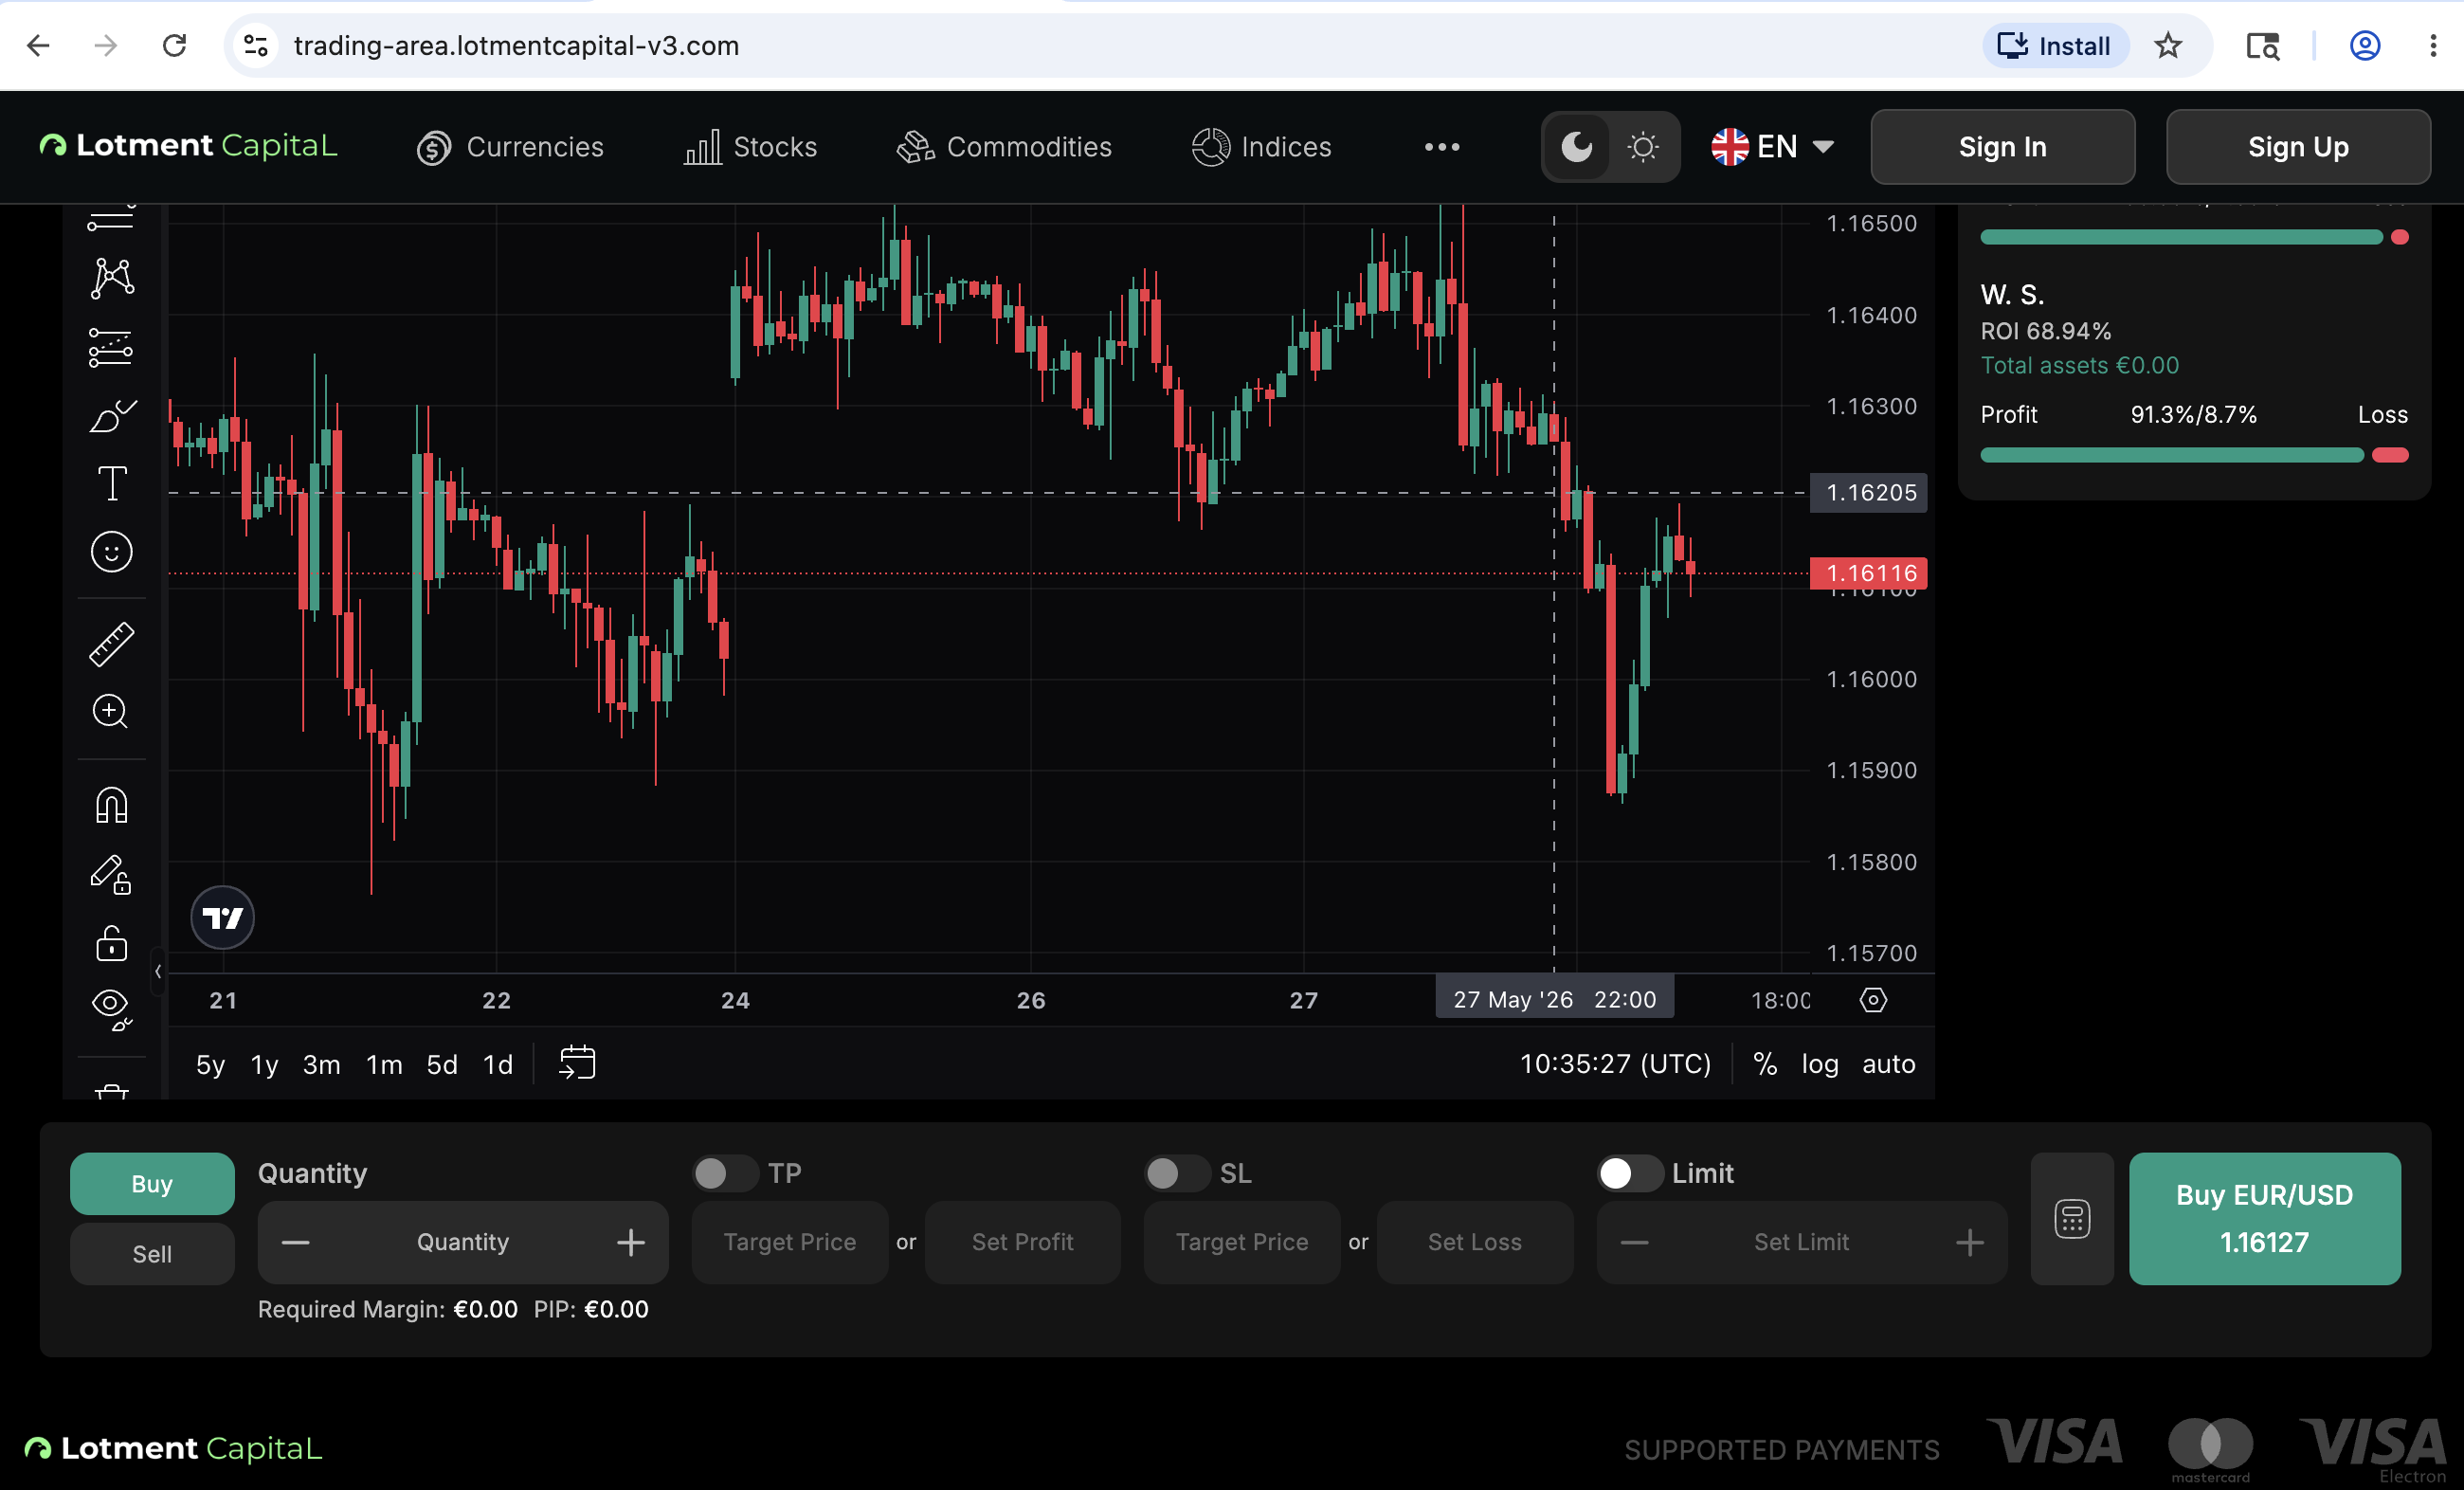Hide all drawings with eye icon
This screenshot has width=2464, height=1490.
[x=111, y=1008]
